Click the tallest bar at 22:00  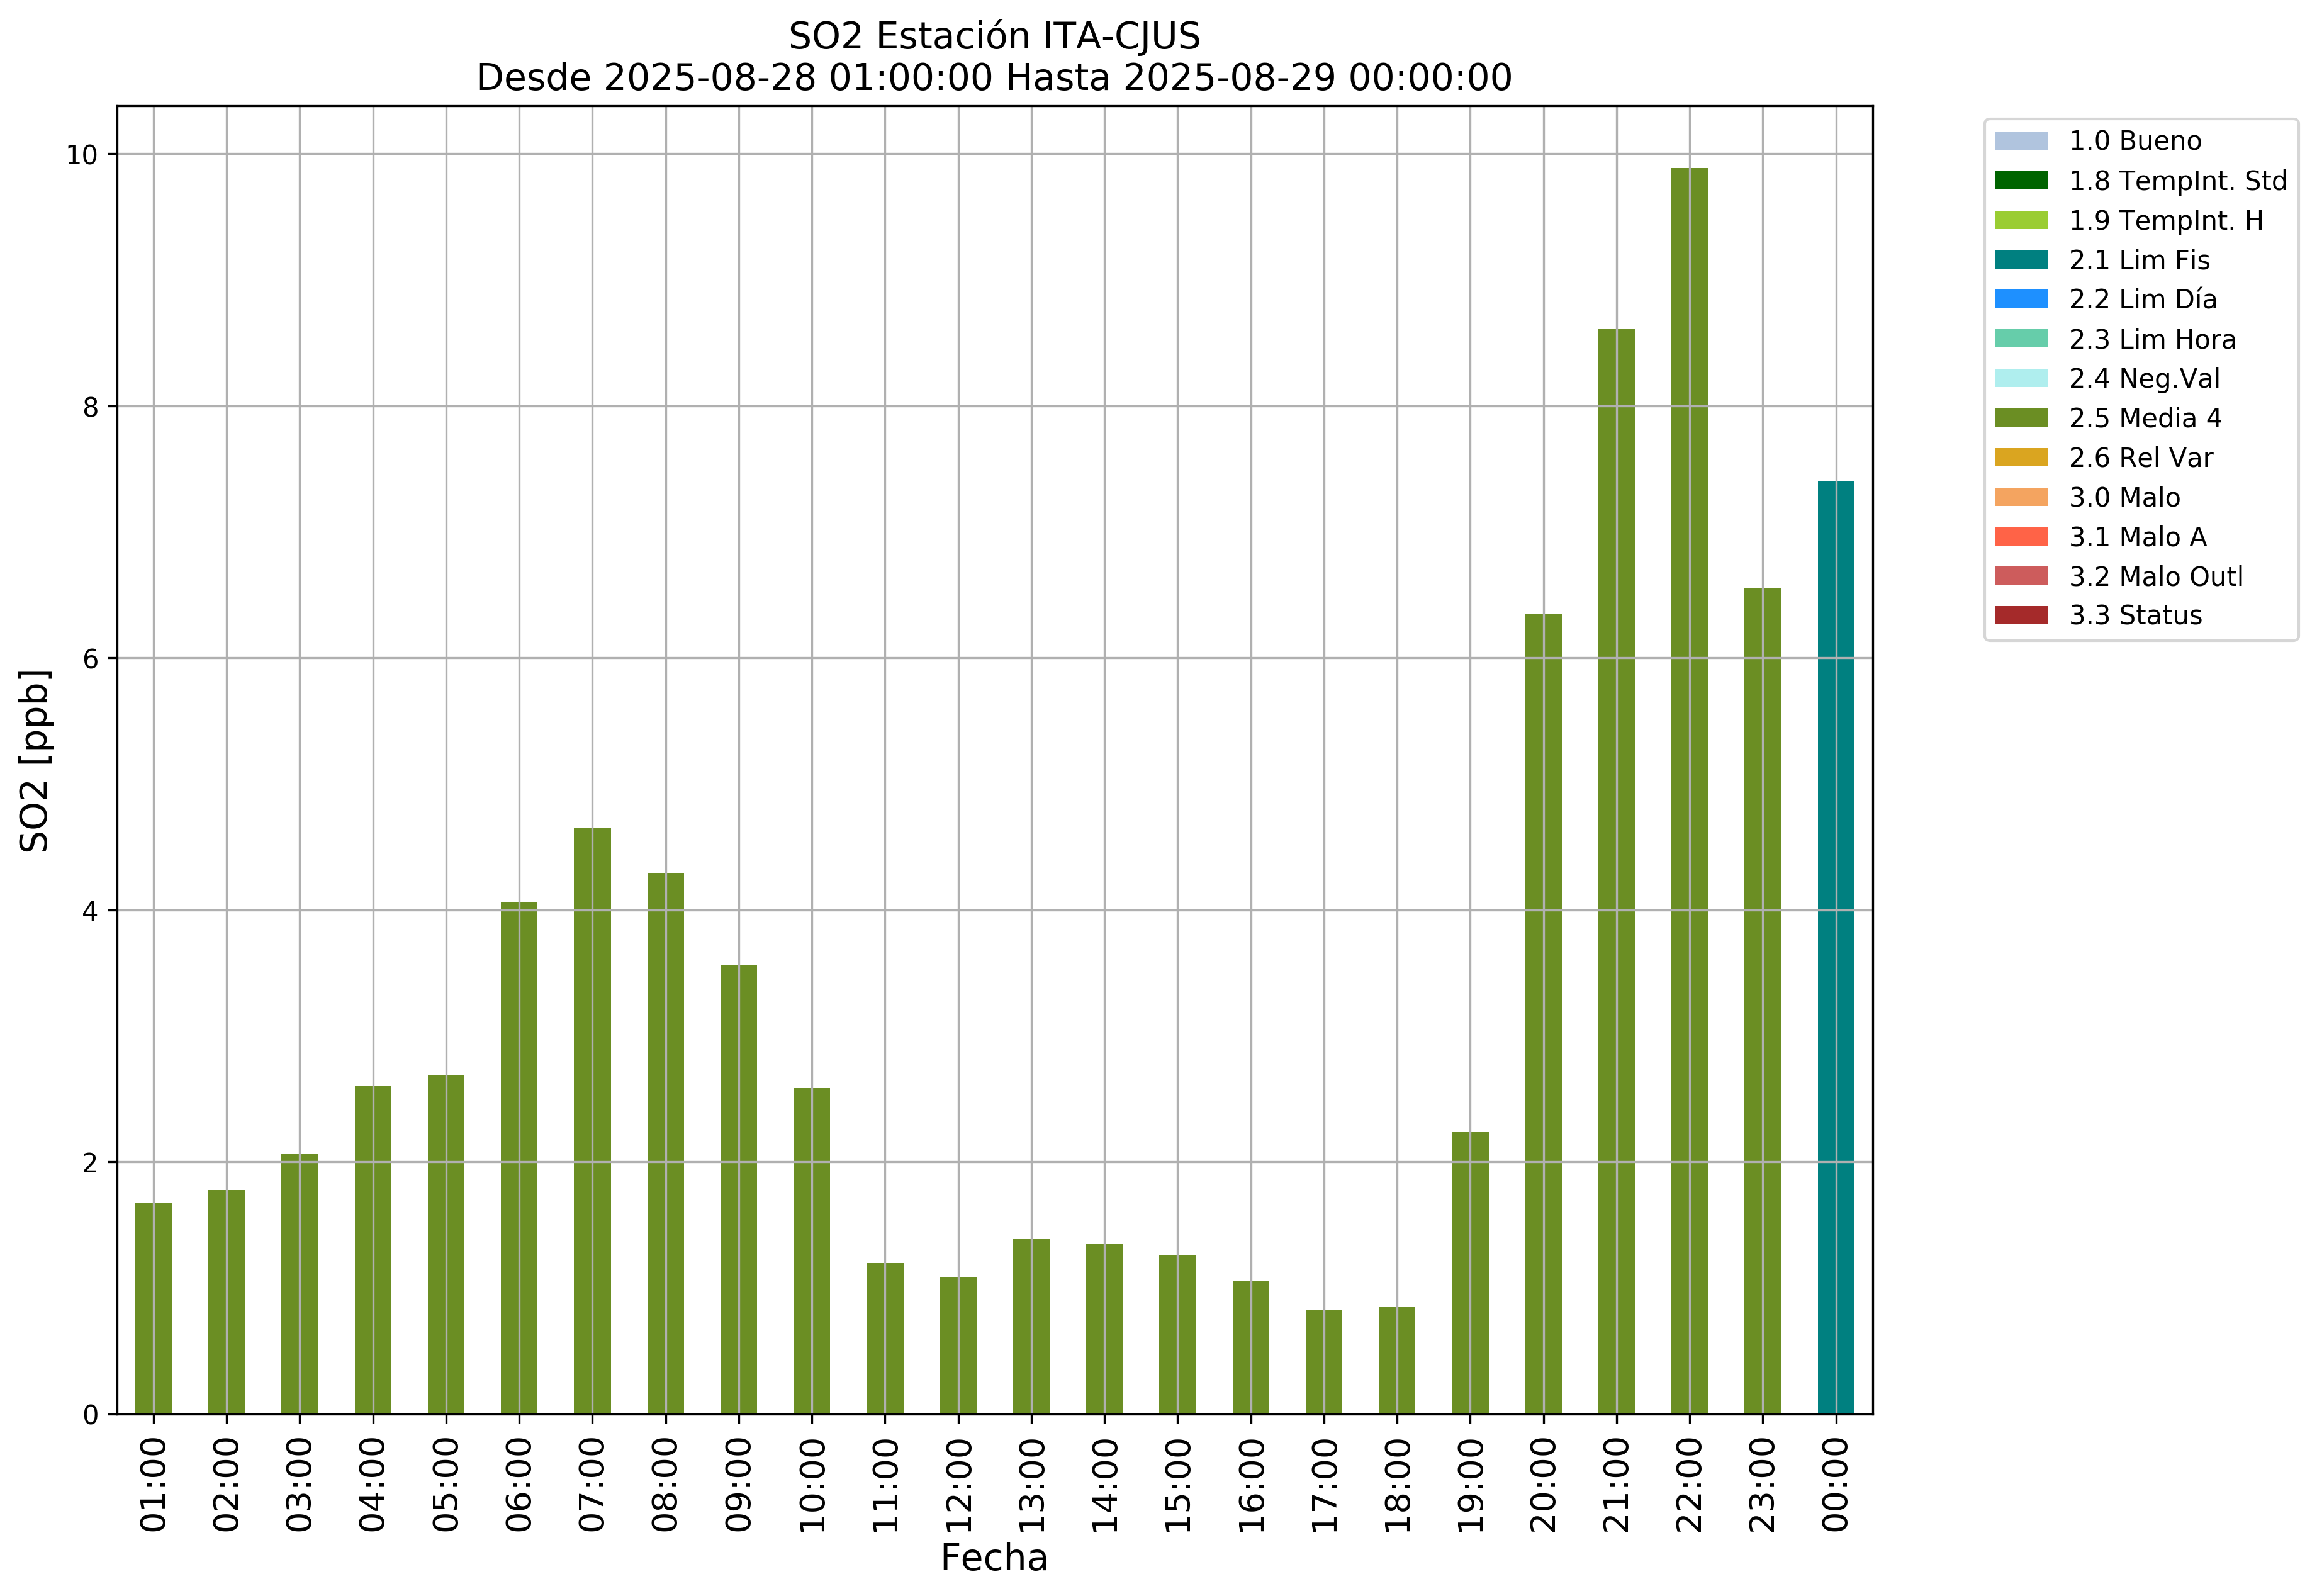[1689, 790]
